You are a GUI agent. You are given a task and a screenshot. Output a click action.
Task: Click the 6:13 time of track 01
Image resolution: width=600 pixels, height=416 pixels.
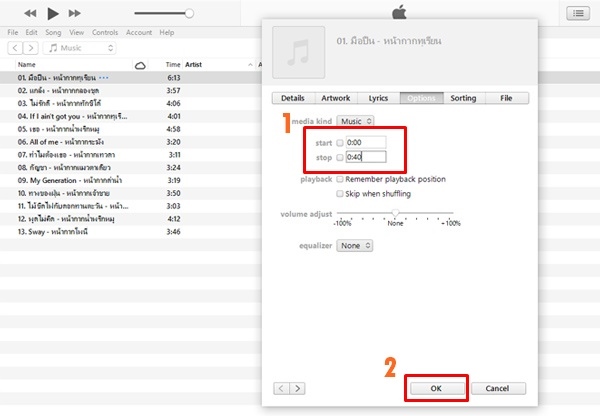174,78
